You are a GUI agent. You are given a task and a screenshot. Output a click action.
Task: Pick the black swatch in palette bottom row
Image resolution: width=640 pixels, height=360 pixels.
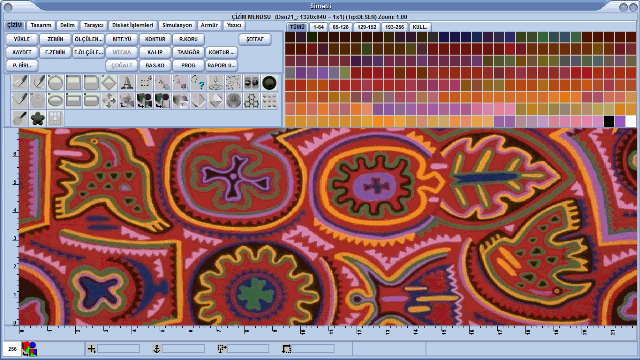(609, 121)
